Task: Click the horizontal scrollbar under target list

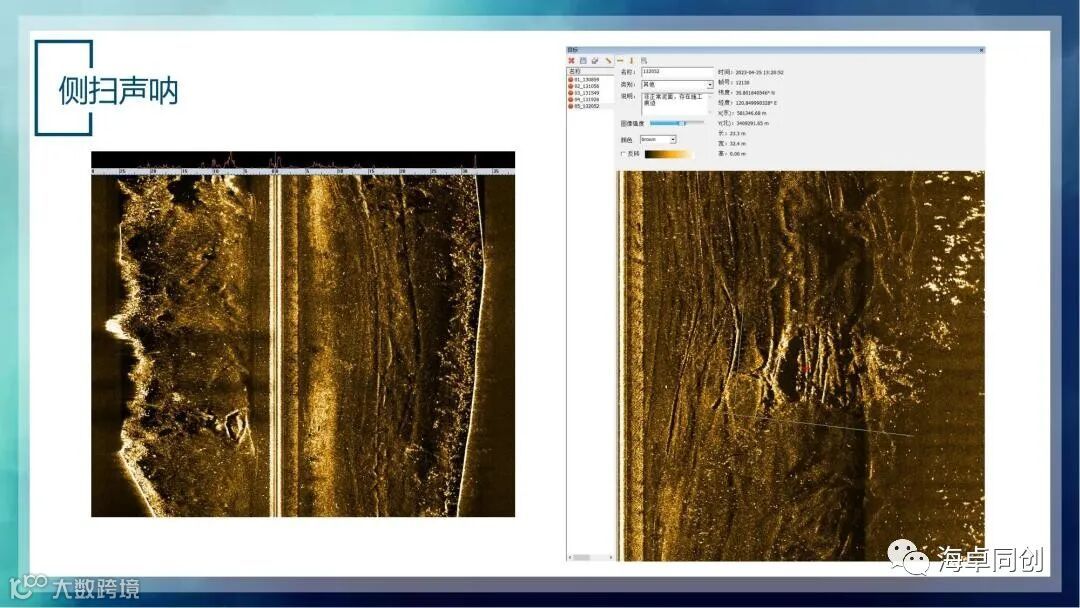Action: (590, 557)
